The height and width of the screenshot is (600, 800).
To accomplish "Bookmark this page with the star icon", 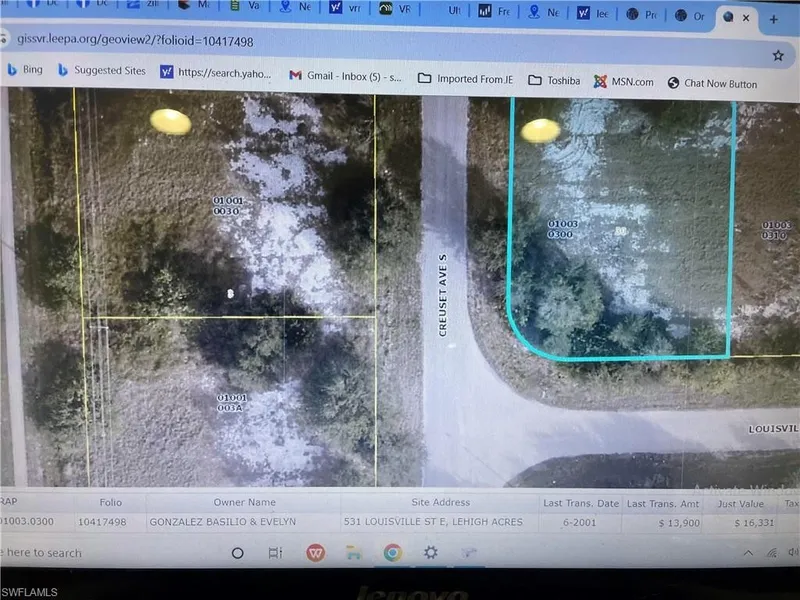I will tap(777, 55).
